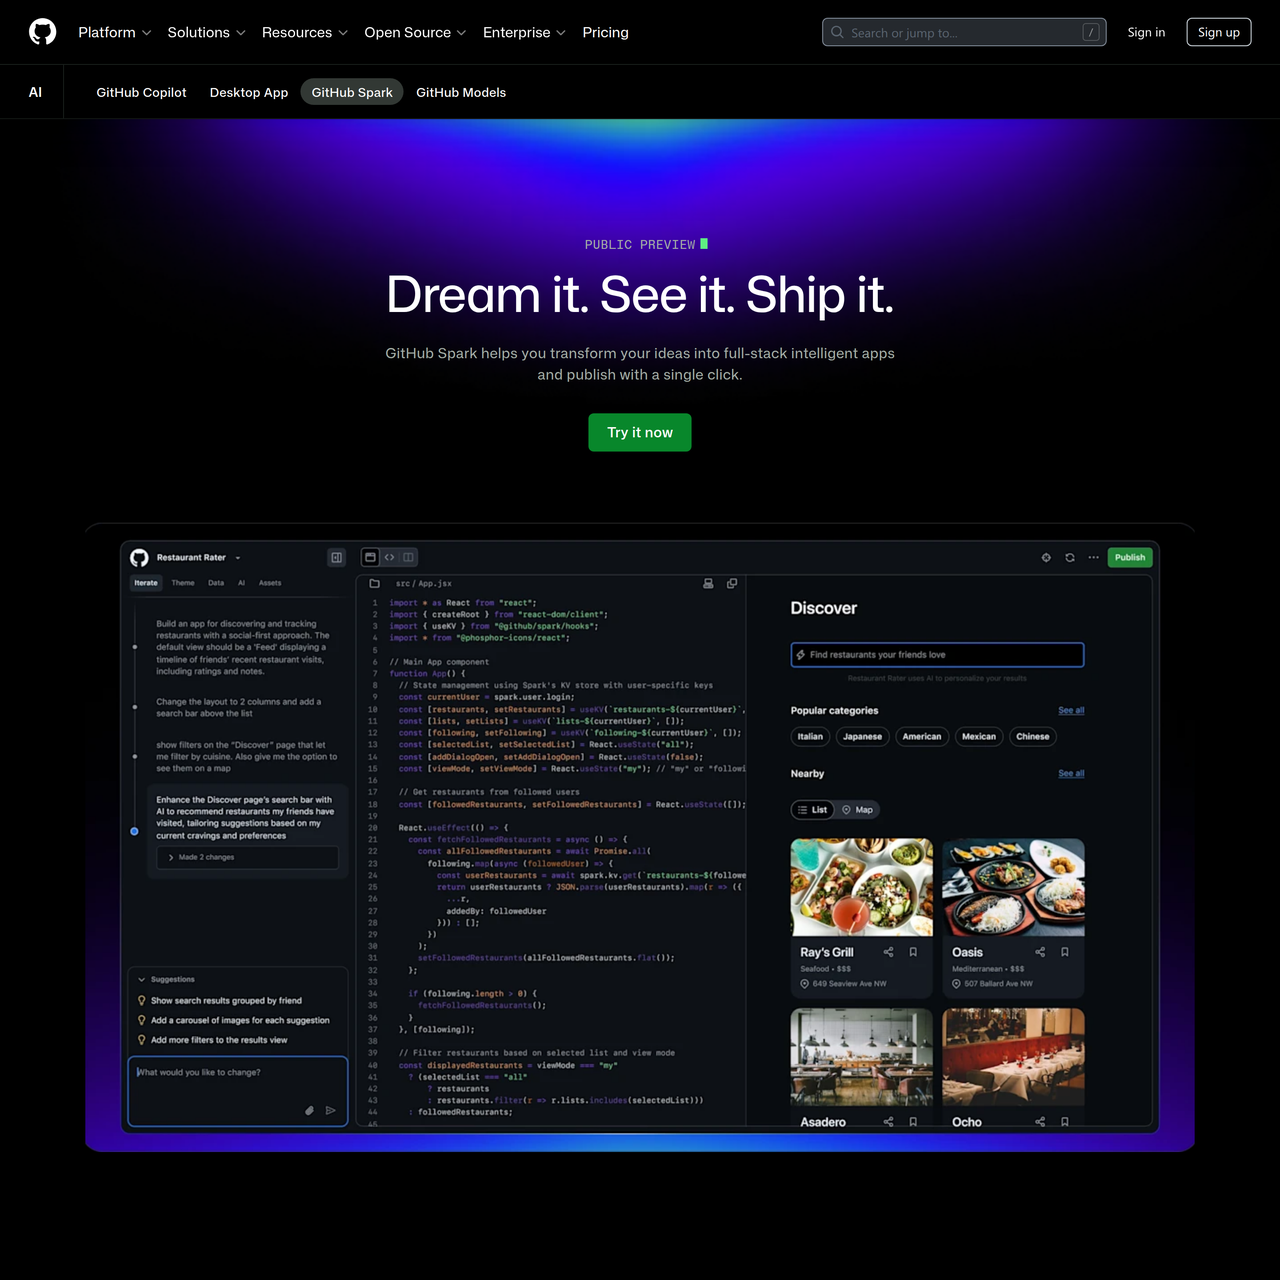This screenshot has height=1280, width=1280.
Task: Bookmark the Ray's Grill restaurant
Action: pyautogui.click(x=913, y=952)
